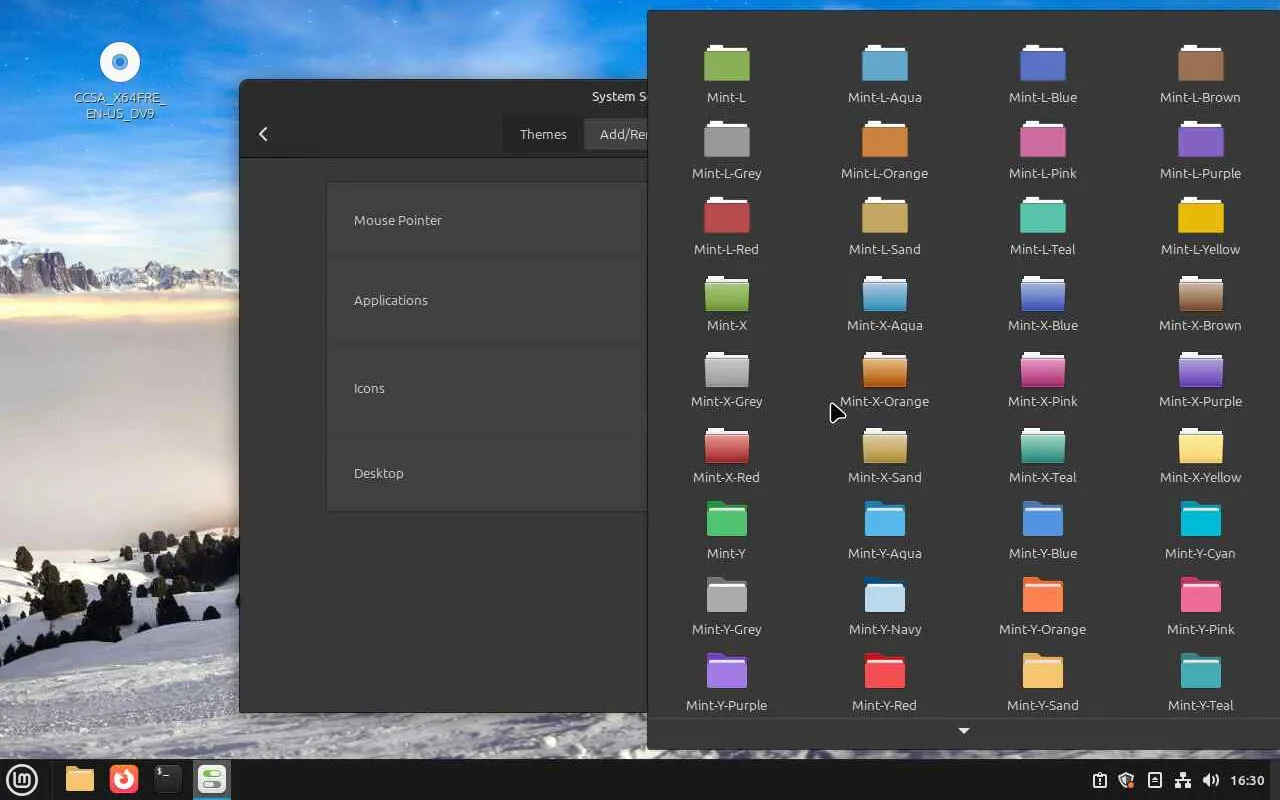Open the Linux Mint start menu

pos(22,780)
